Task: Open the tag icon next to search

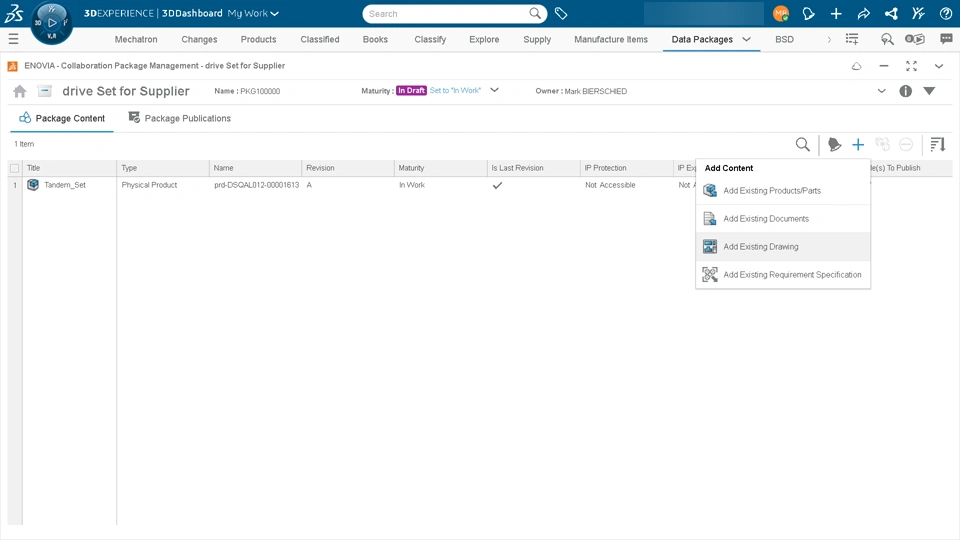Action: tap(561, 13)
